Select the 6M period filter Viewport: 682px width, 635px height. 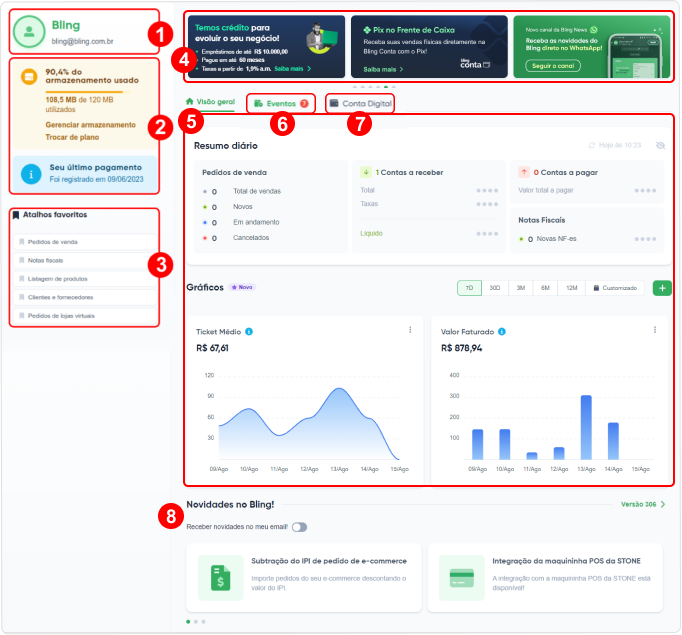point(545,288)
